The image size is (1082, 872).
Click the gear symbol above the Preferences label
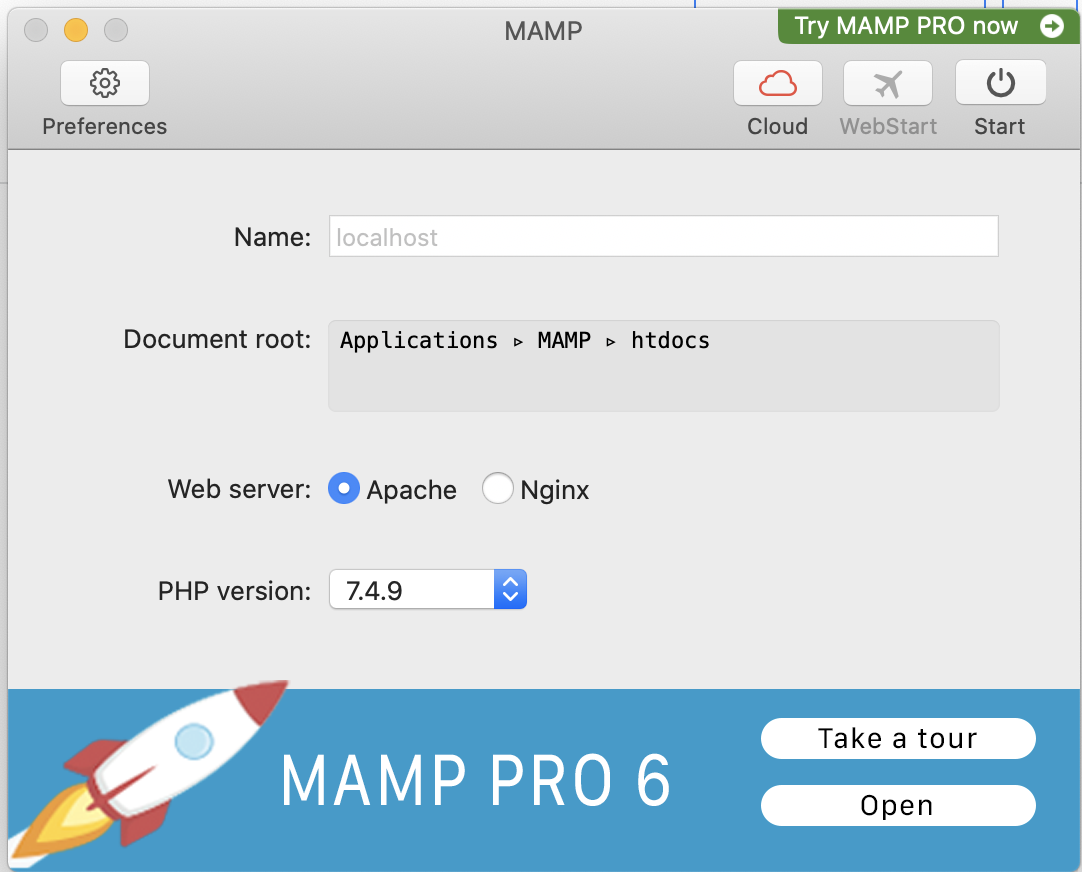(x=104, y=83)
